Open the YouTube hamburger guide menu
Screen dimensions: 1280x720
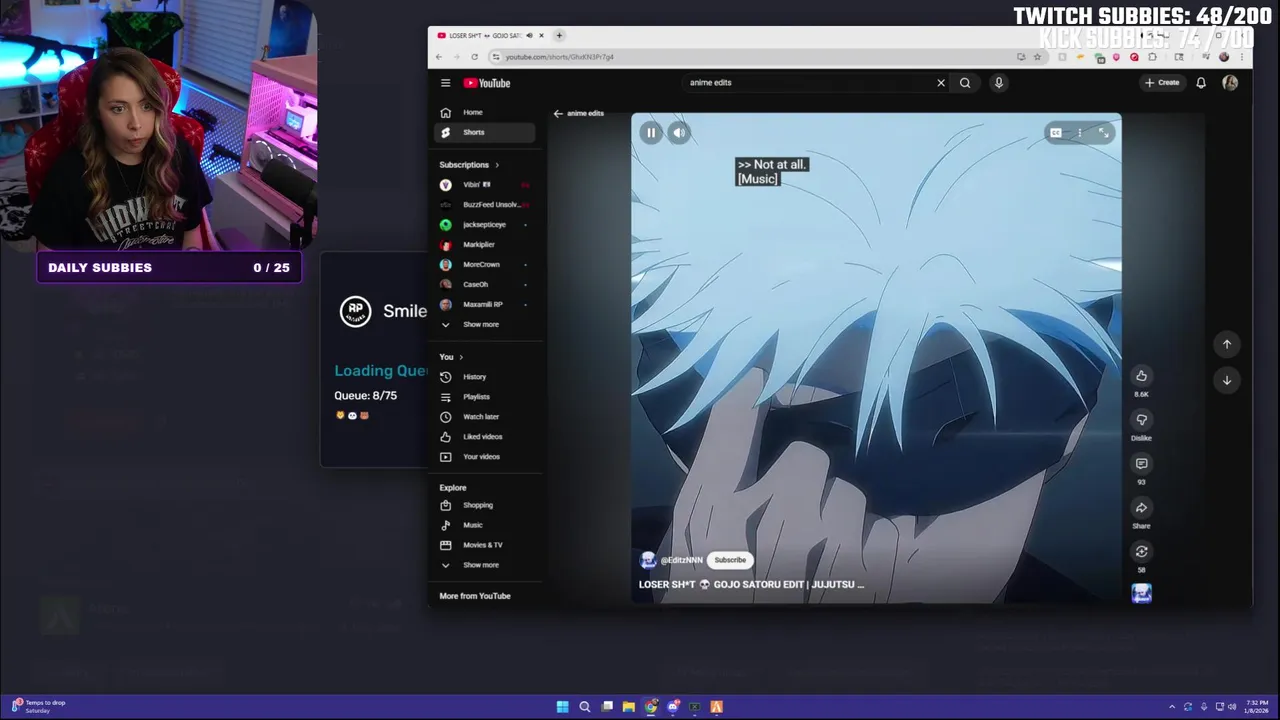(x=445, y=83)
